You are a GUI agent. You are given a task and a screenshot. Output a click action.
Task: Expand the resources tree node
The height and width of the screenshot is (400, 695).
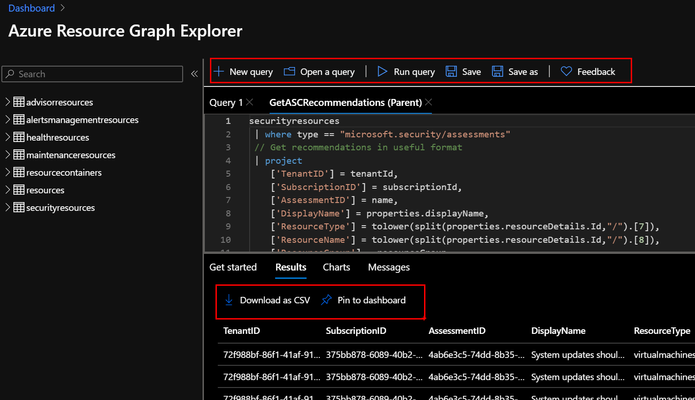coord(7,190)
